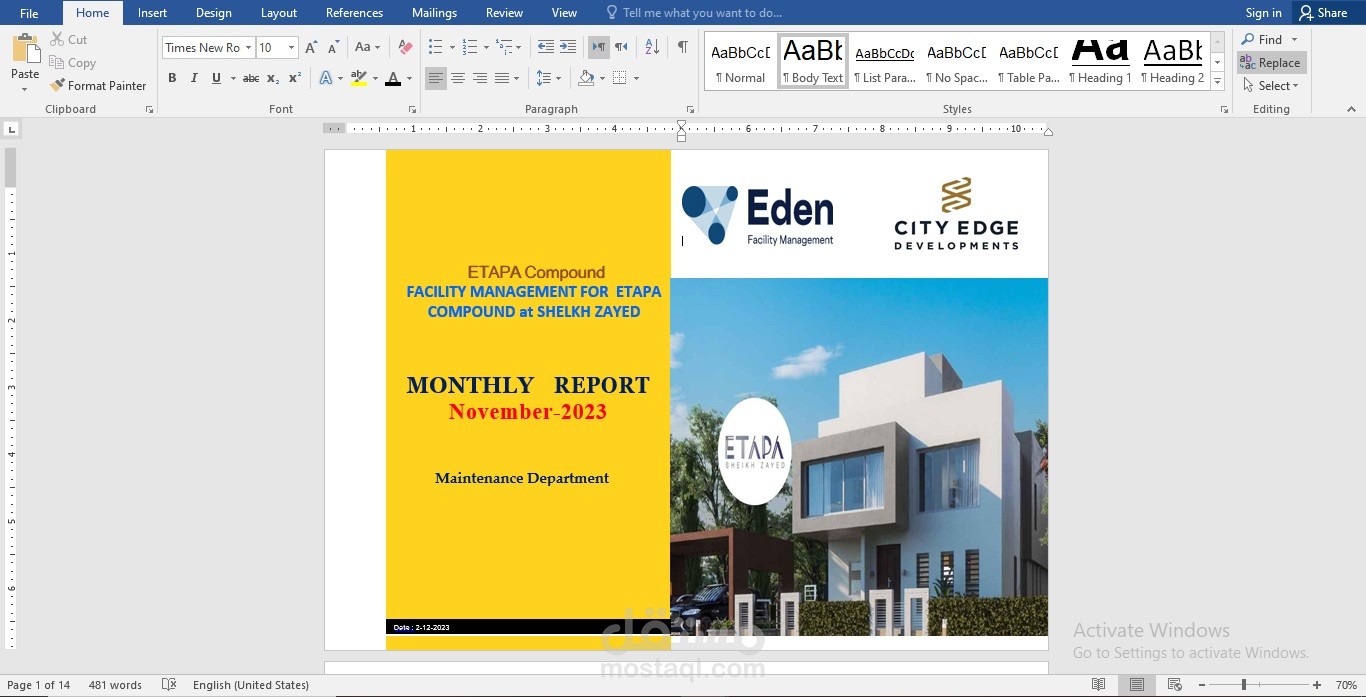The width and height of the screenshot is (1366, 697).
Task: Toggle Print Layout view in status bar
Action: pyautogui.click(x=1137, y=685)
